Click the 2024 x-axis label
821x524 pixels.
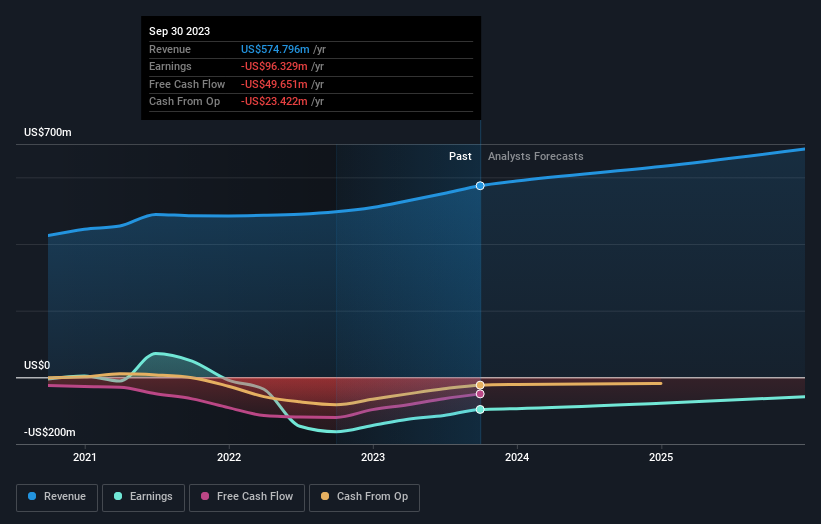[517, 458]
